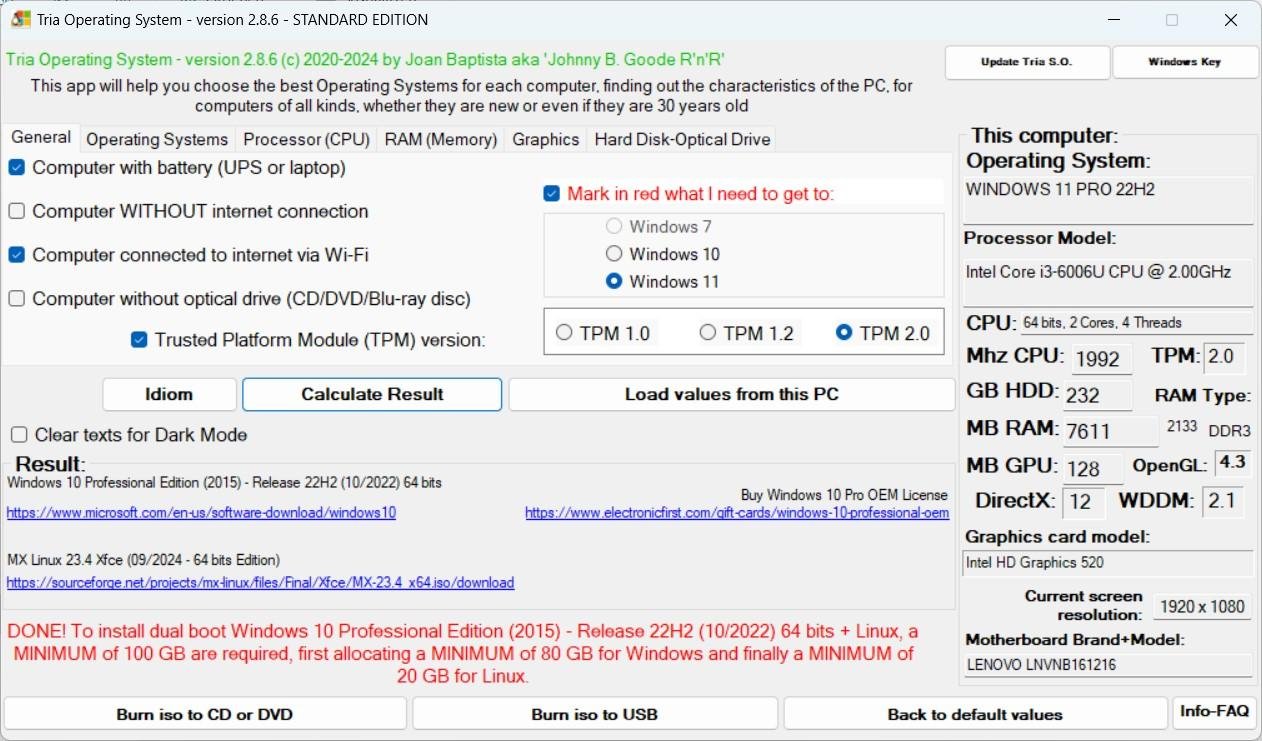Switch to the General tab

[41, 138]
